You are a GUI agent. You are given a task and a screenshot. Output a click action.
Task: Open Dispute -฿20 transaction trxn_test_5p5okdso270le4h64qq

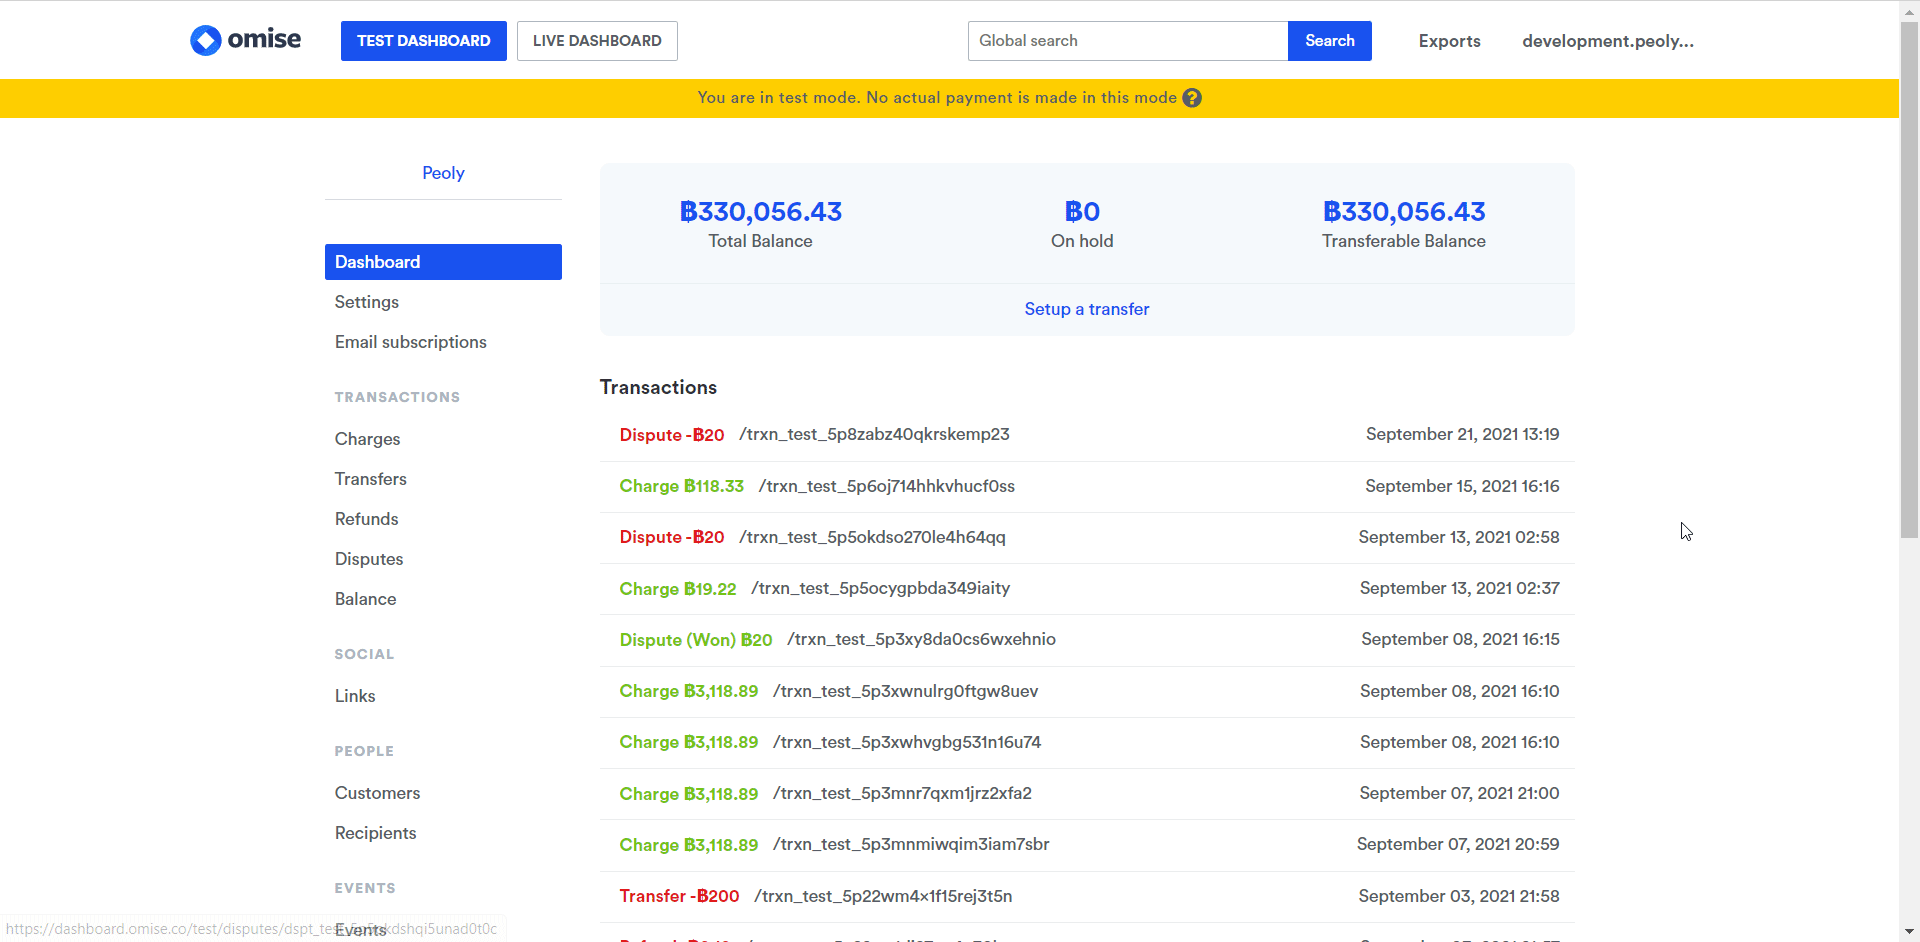[x=1087, y=537]
